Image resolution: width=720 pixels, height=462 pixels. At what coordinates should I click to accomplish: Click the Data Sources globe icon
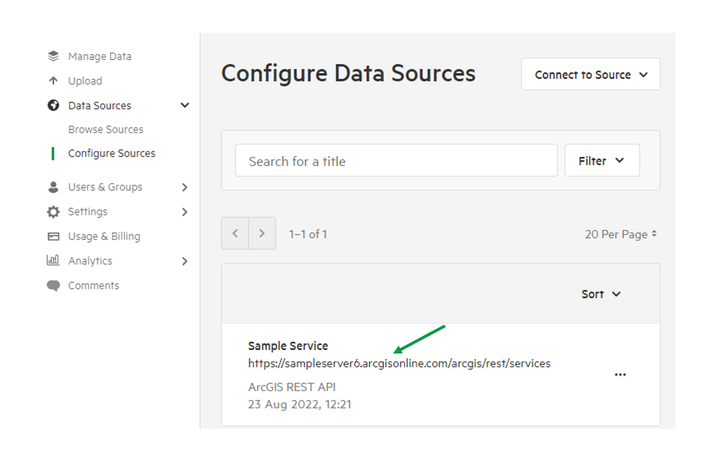53,105
